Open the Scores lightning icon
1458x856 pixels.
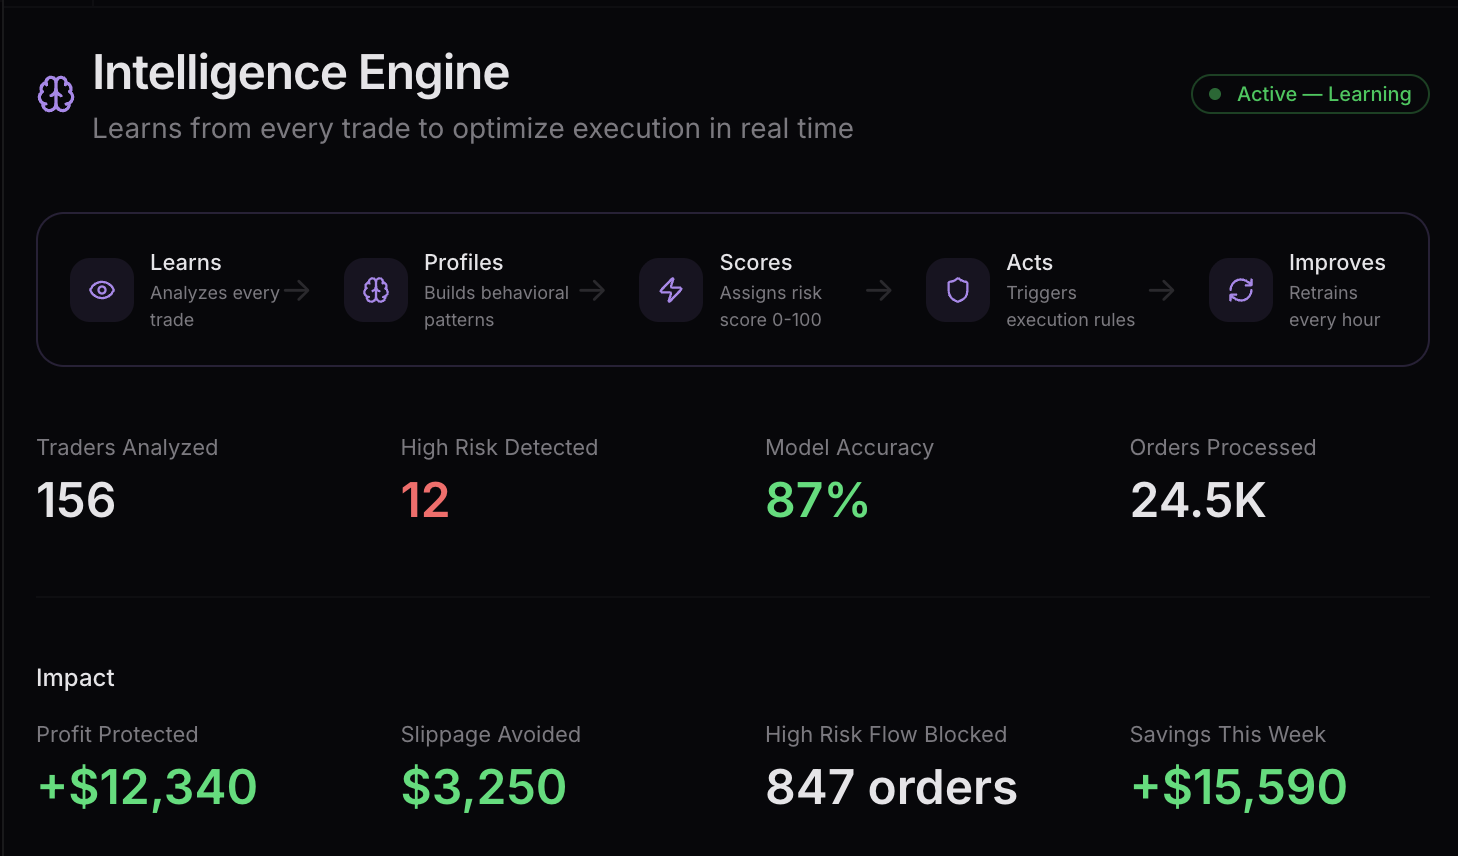click(x=670, y=290)
